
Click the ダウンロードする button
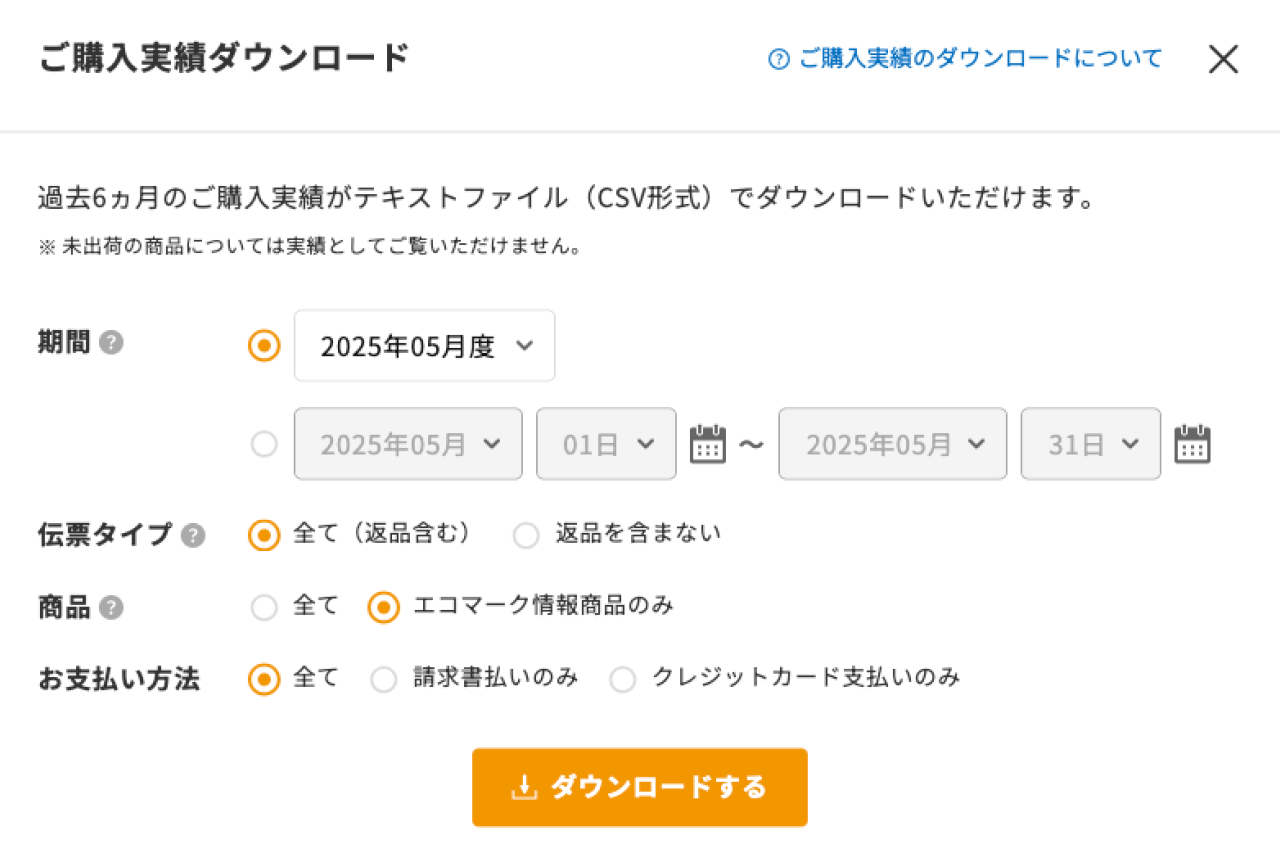(x=640, y=788)
